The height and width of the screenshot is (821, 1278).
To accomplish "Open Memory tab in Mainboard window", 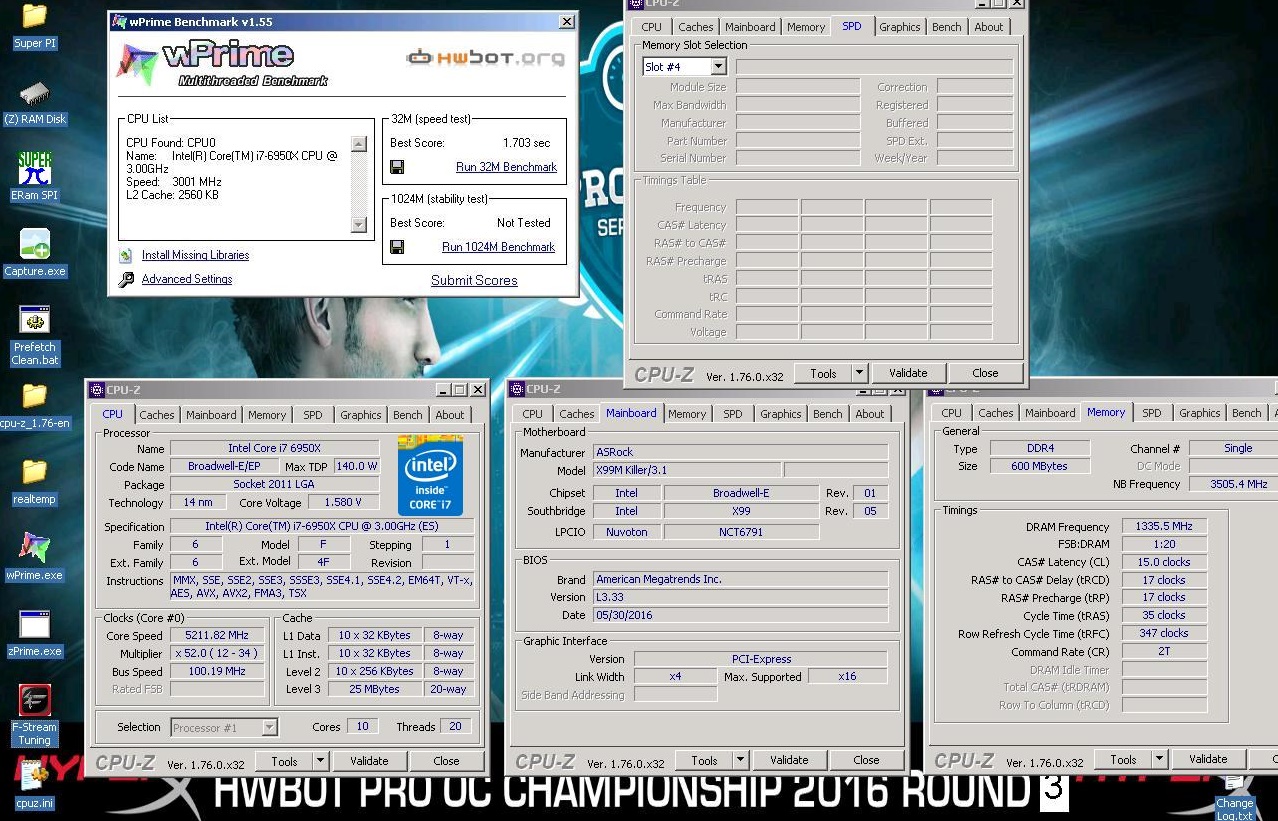I will 687,414.
